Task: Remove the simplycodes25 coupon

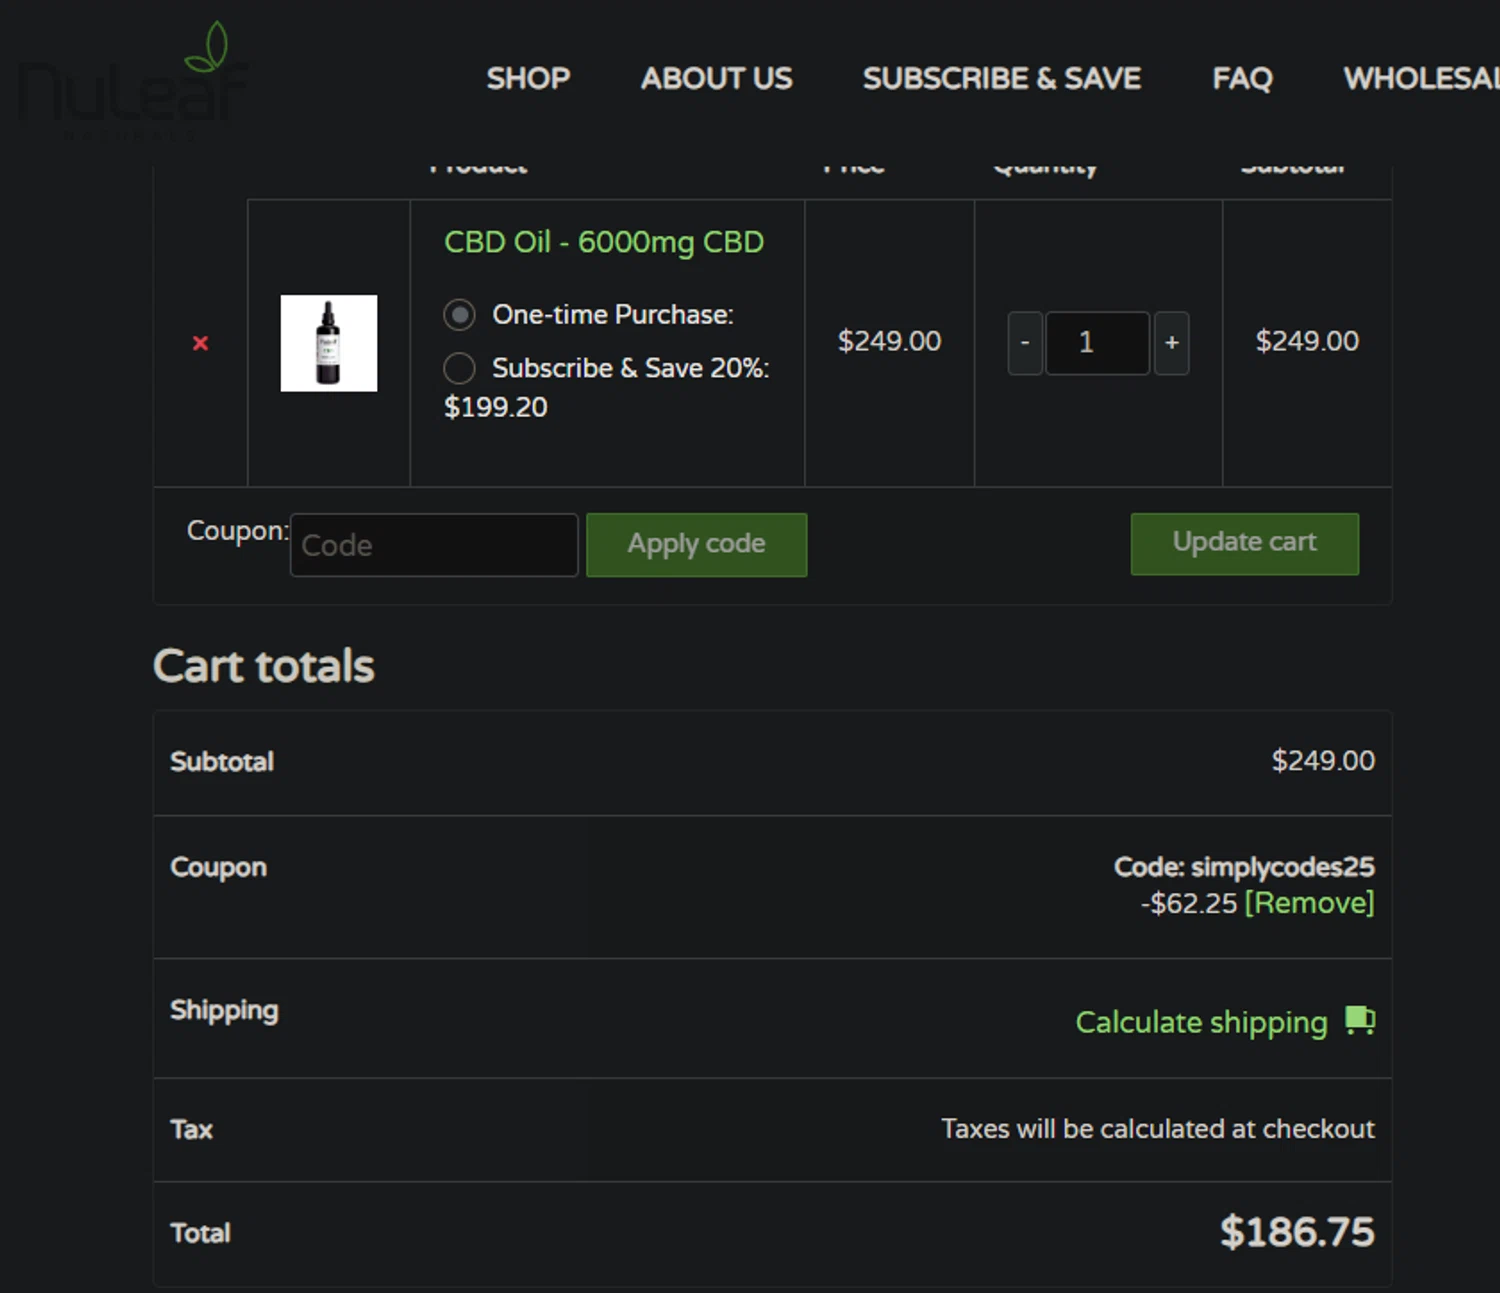Action: click(1309, 903)
